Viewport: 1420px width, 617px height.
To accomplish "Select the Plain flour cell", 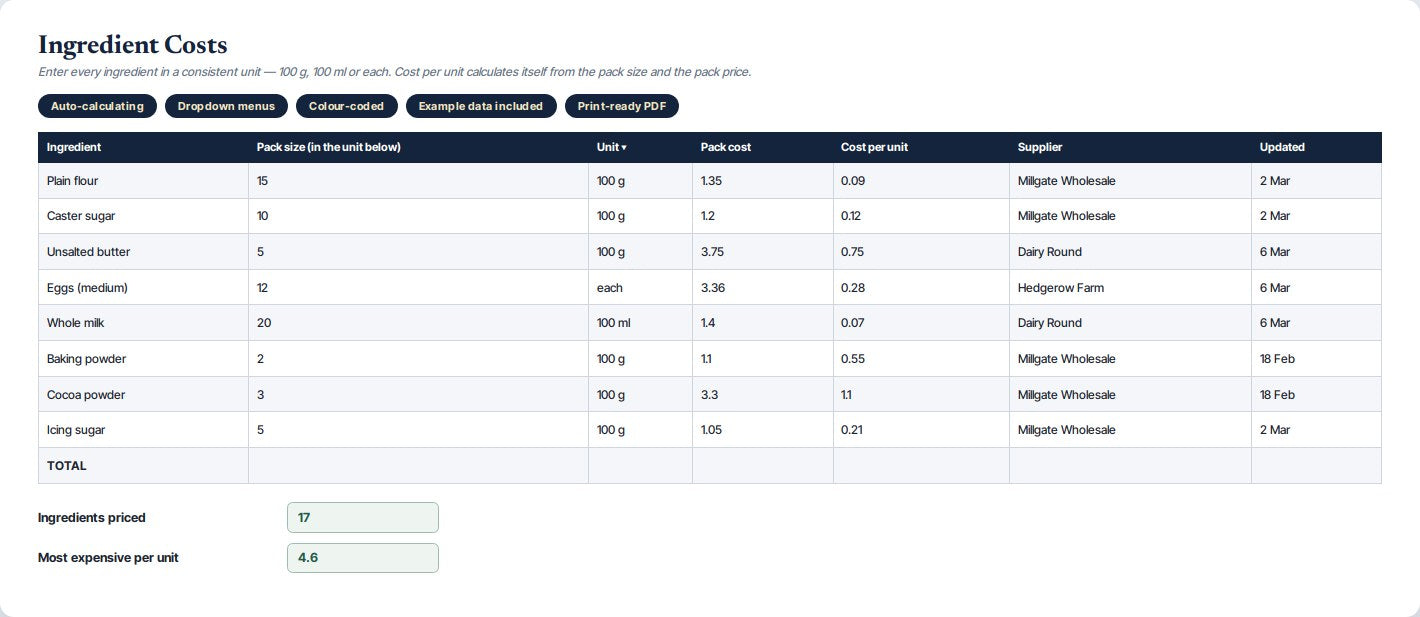I will click(x=143, y=181).
